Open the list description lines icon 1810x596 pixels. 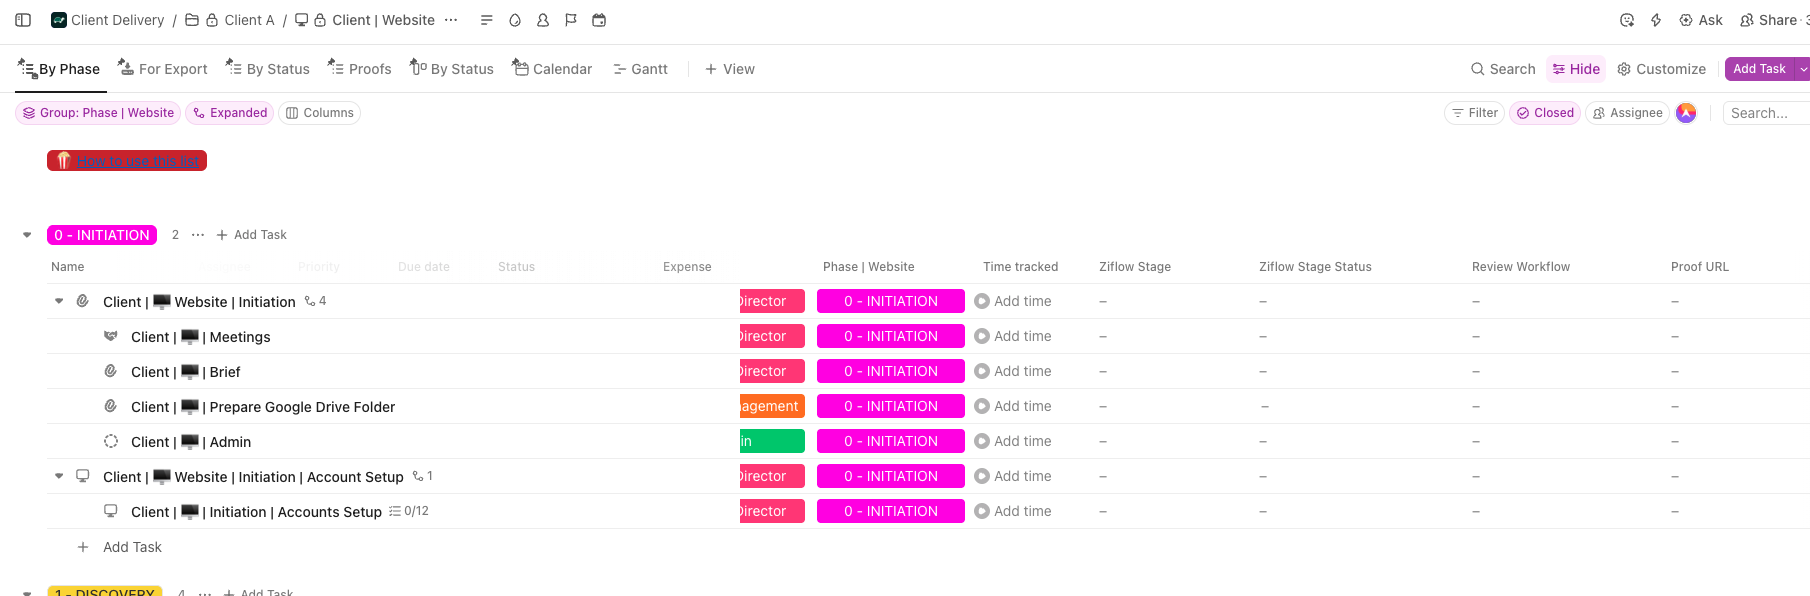(x=486, y=20)
